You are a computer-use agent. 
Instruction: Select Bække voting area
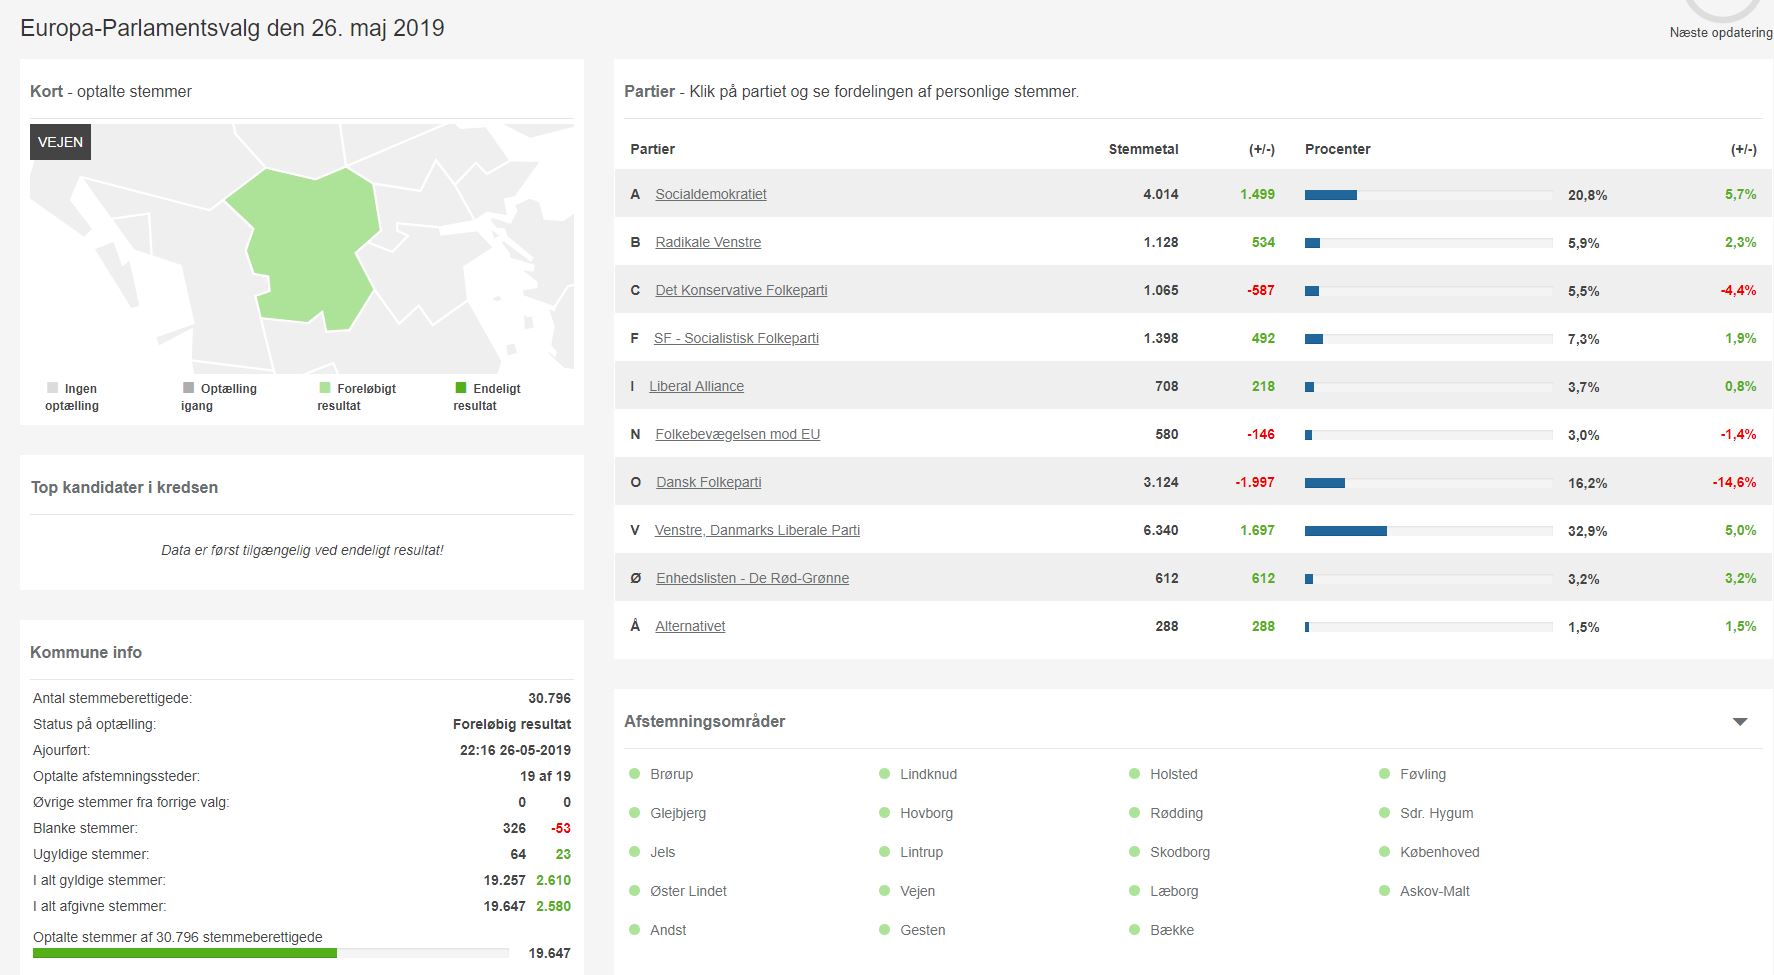point(1172,930)
